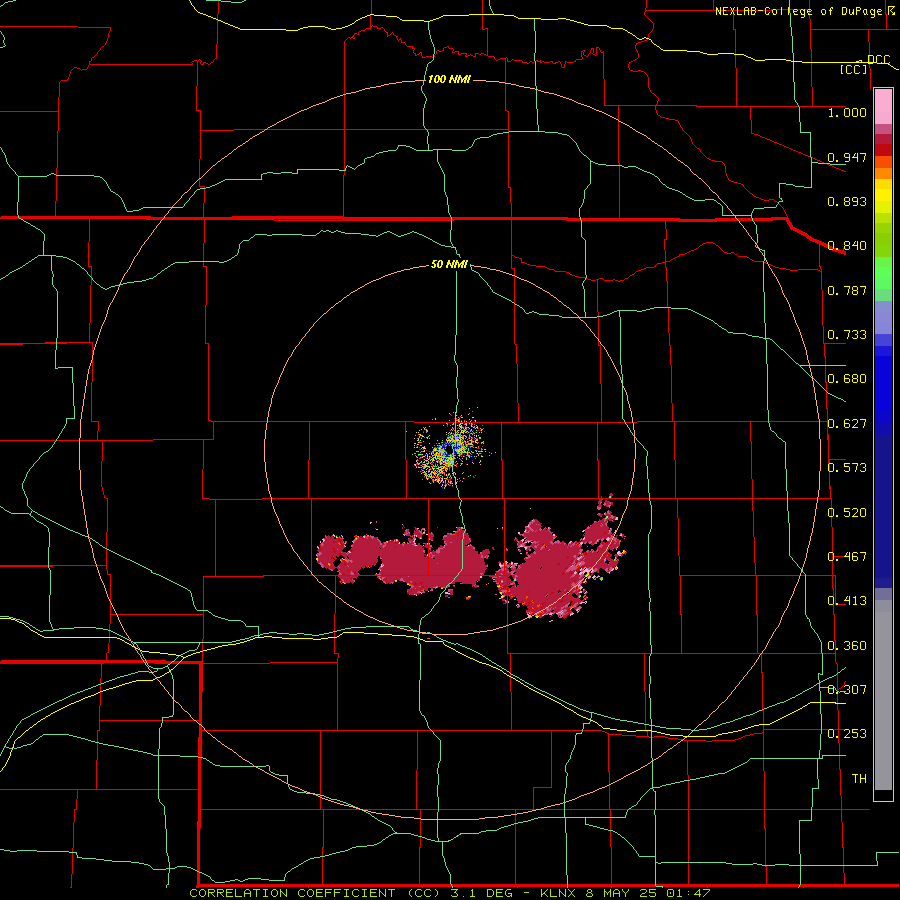Viewport: 900px width, 900px height.
Task: Click the 1.000 legend value
Action: pos(847,112)
